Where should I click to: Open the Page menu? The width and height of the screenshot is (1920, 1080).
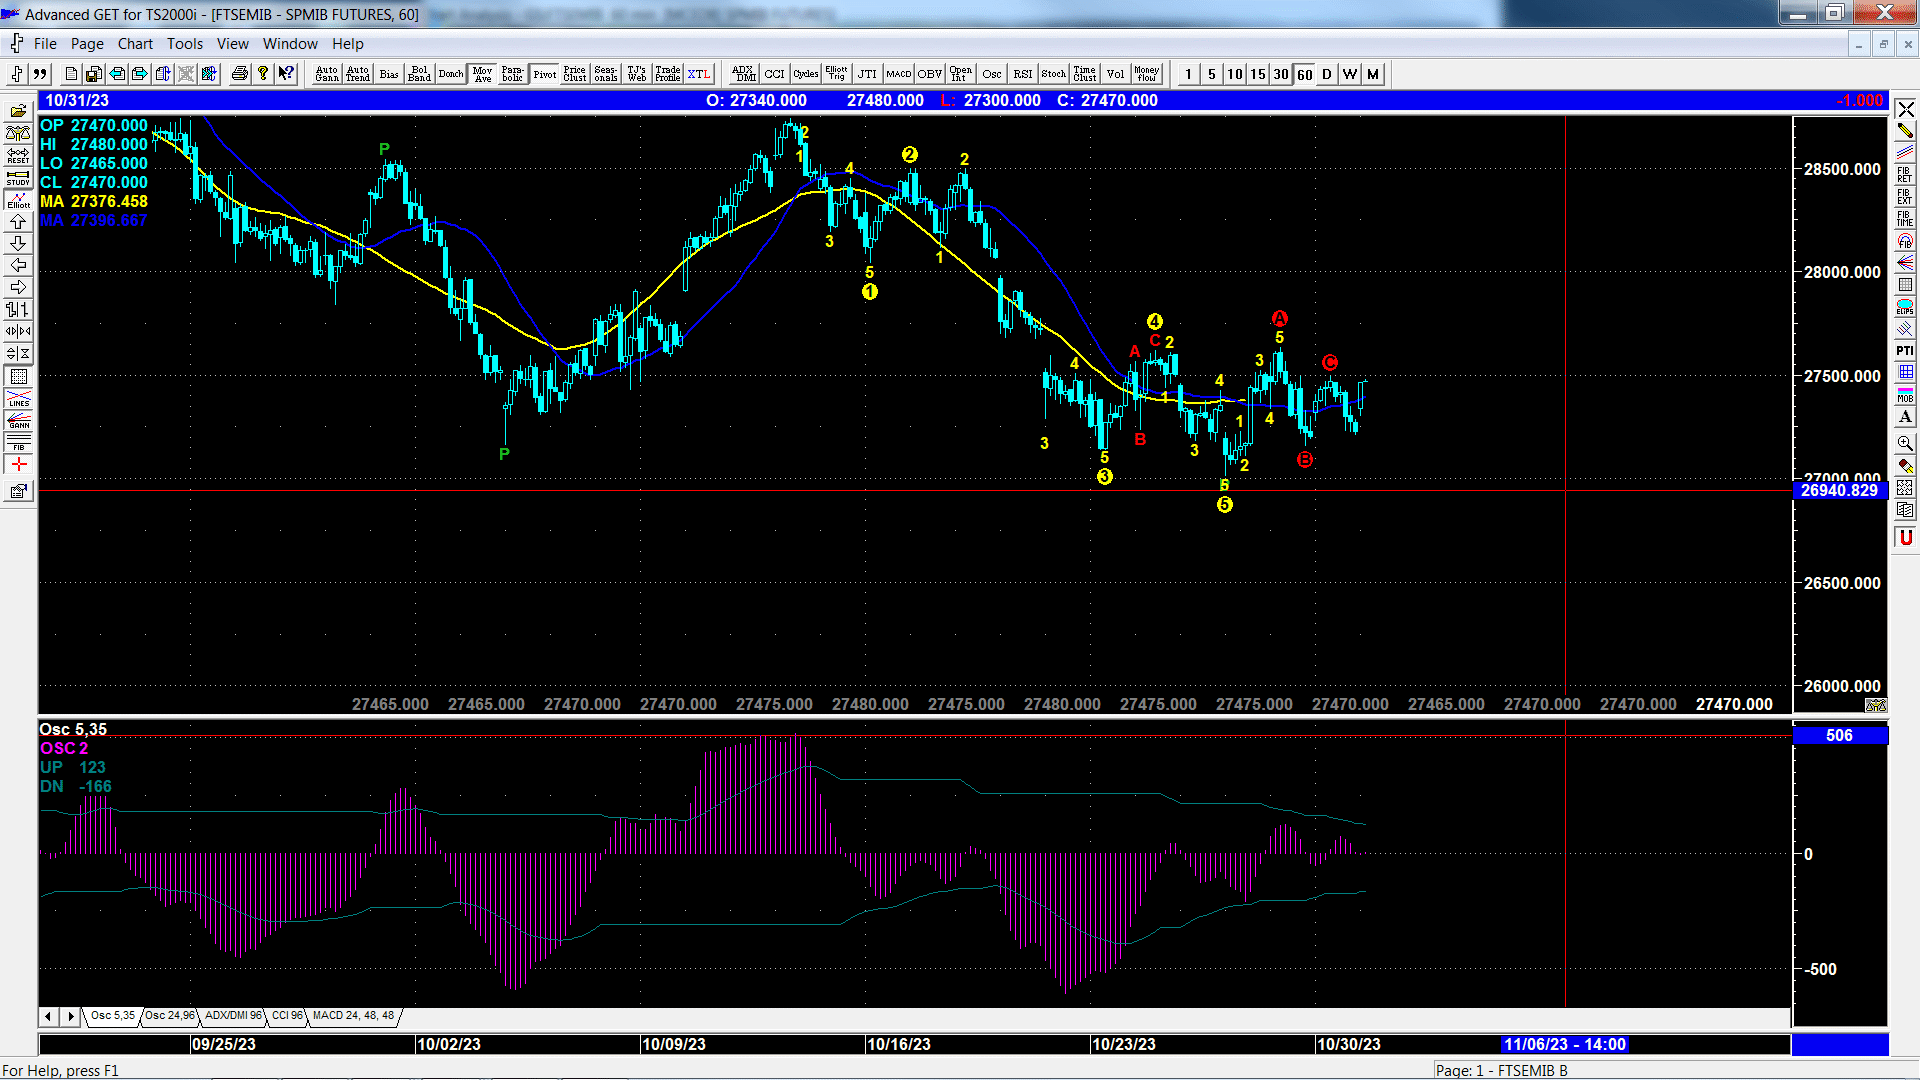87,44
